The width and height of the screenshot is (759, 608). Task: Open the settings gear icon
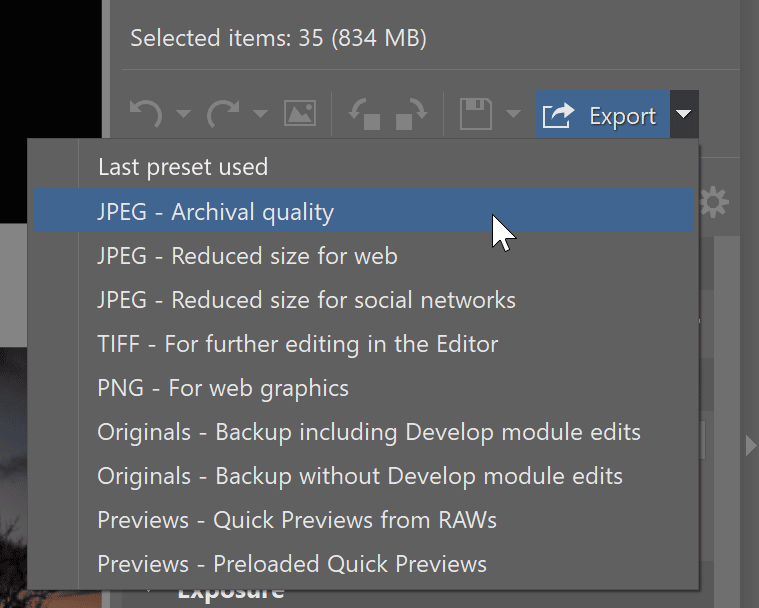tap(714, 202)
